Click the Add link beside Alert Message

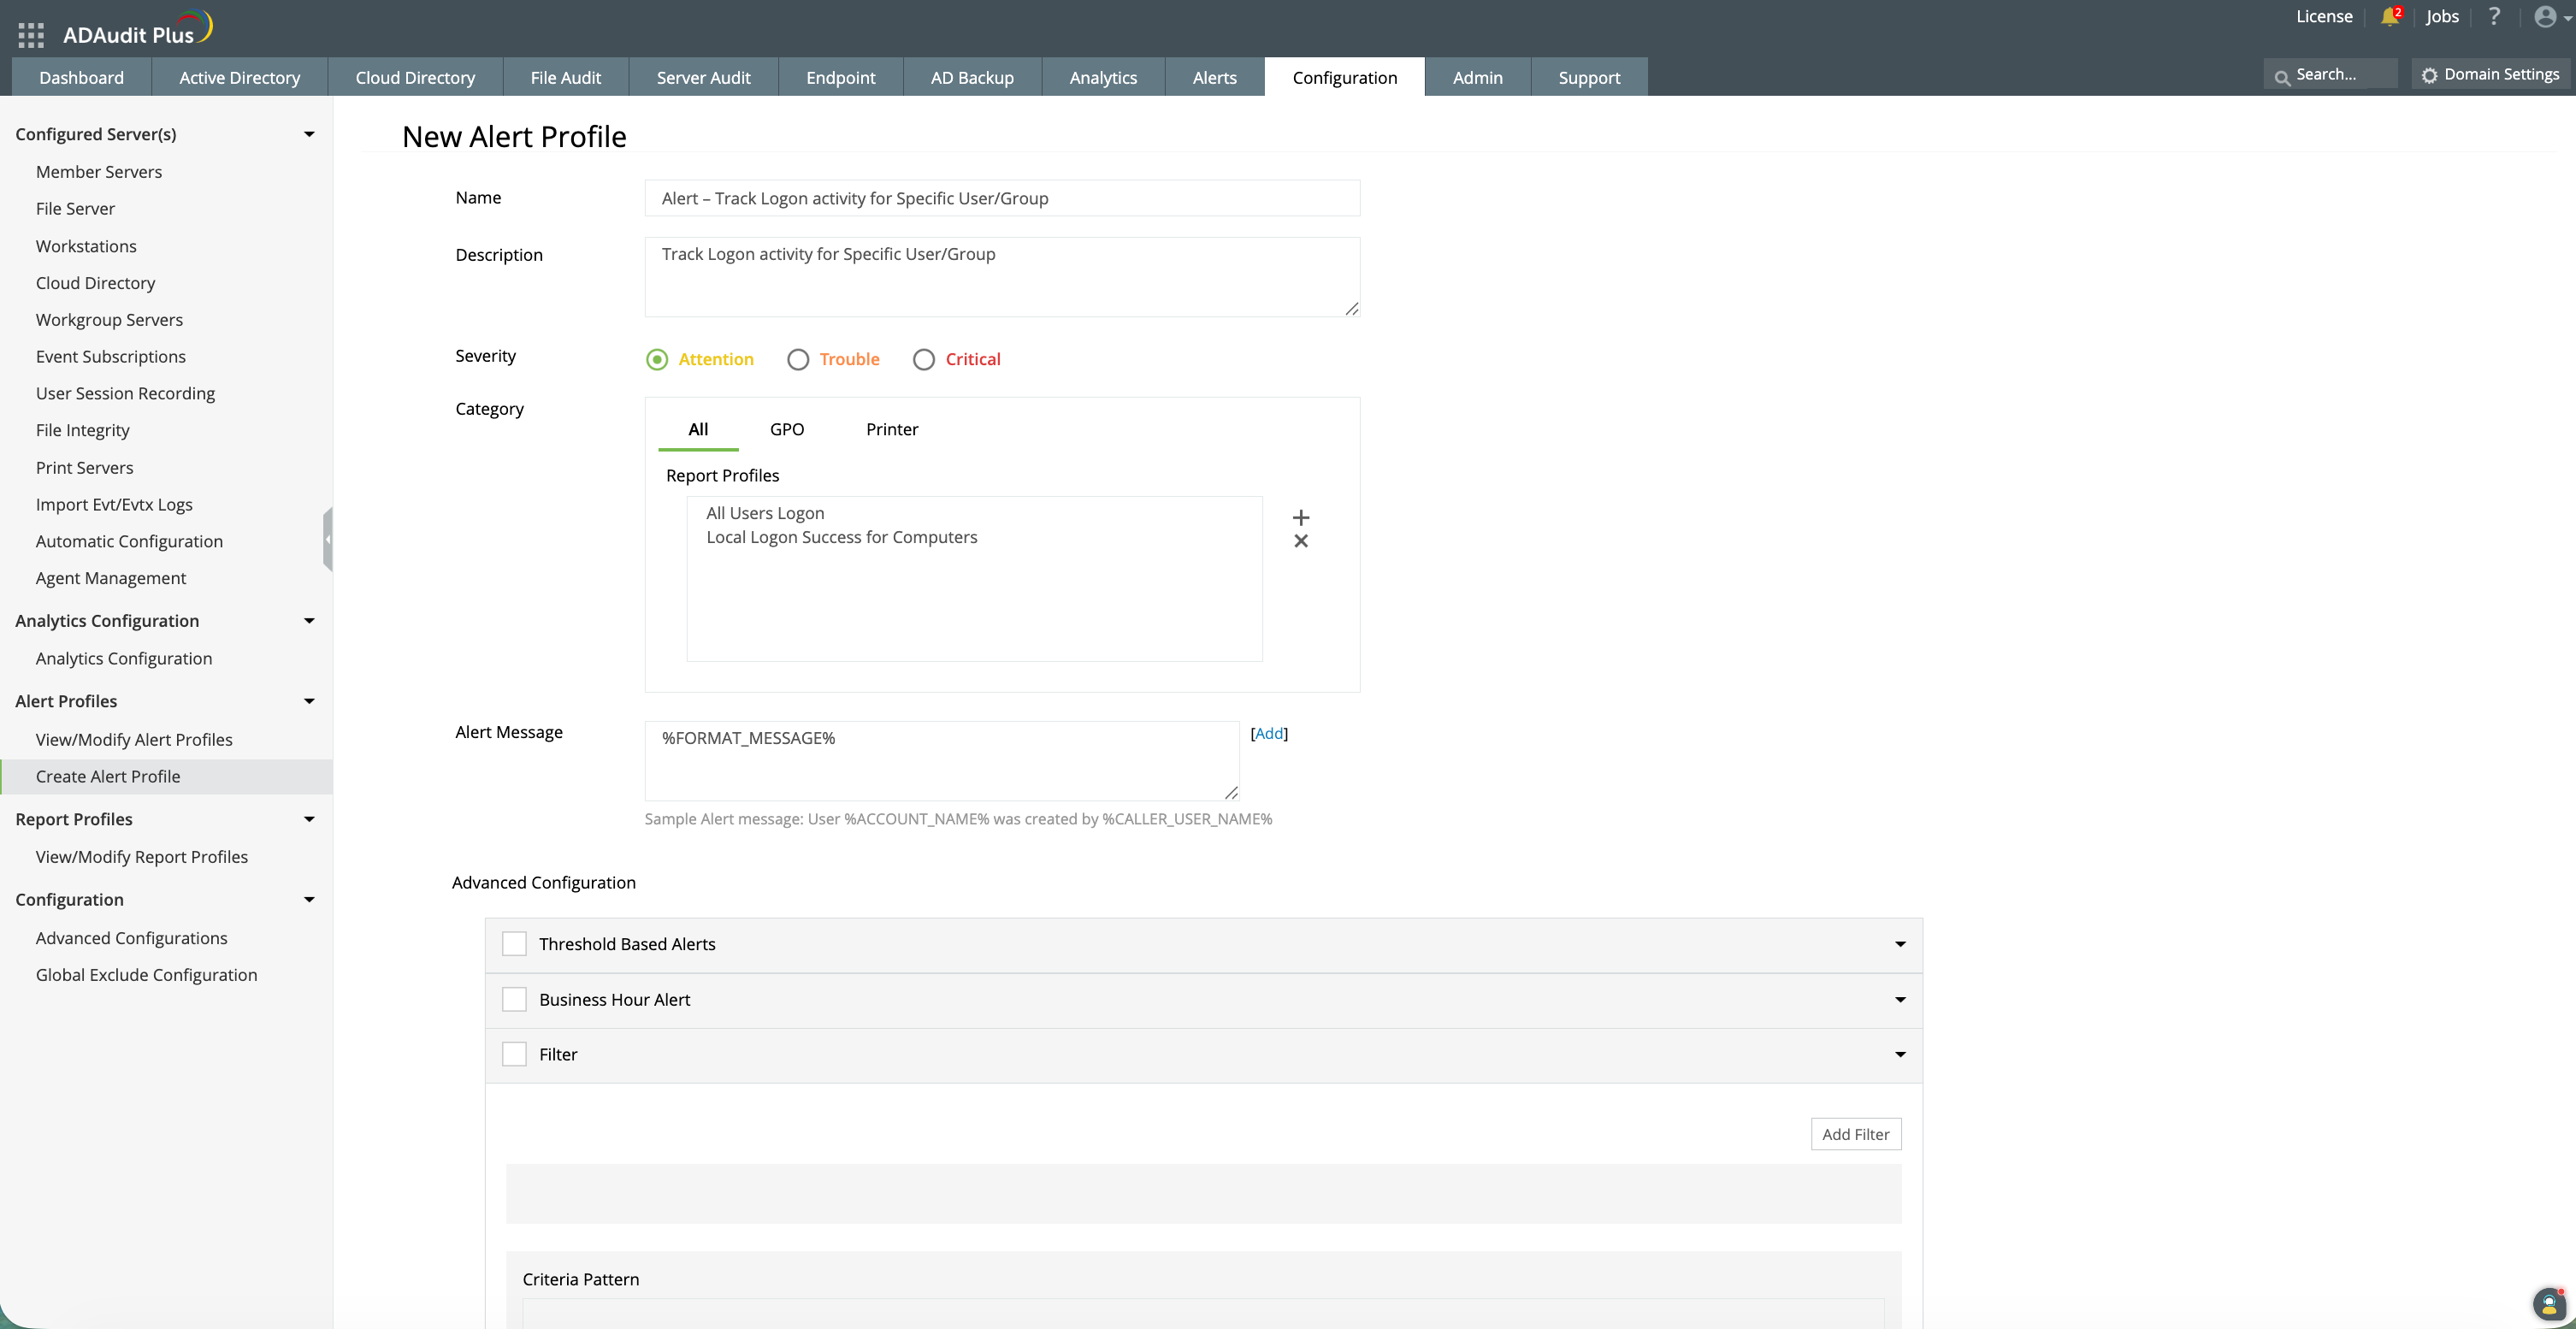(1269, 733)
